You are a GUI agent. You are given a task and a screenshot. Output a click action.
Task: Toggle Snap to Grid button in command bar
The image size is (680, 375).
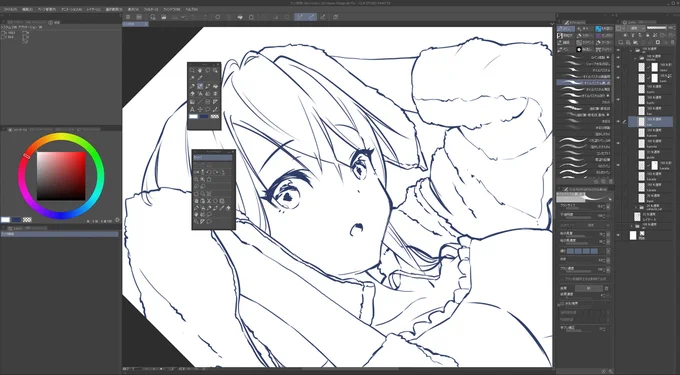[323, 17]
